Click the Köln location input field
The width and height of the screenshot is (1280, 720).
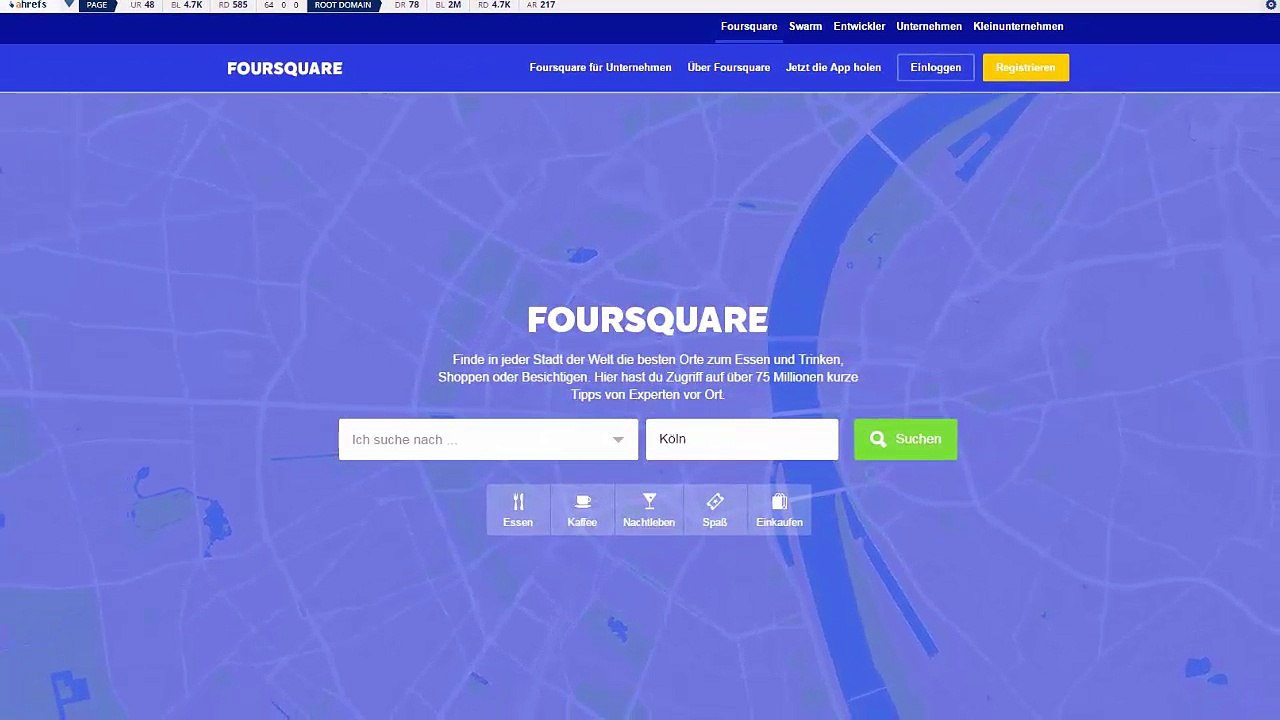coord(742,439)
